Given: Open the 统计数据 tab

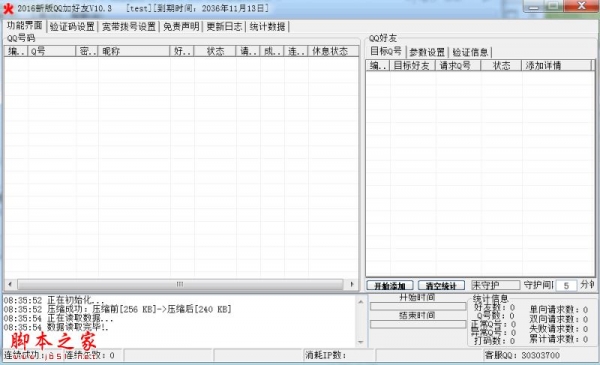Looking at the screenshot, I should pos(267,26).
